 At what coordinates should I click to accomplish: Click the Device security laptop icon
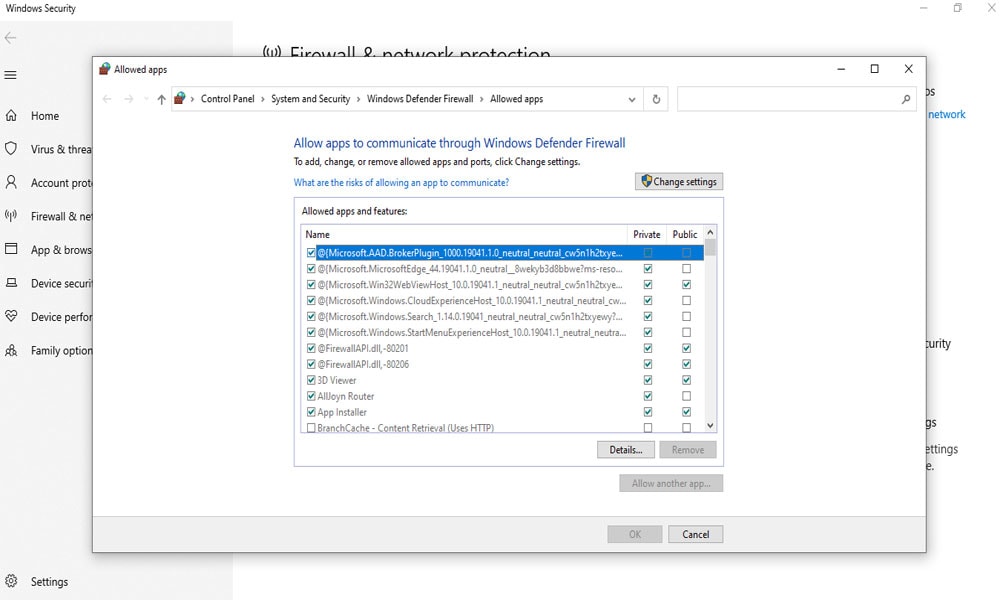click(x=11, y=282)
